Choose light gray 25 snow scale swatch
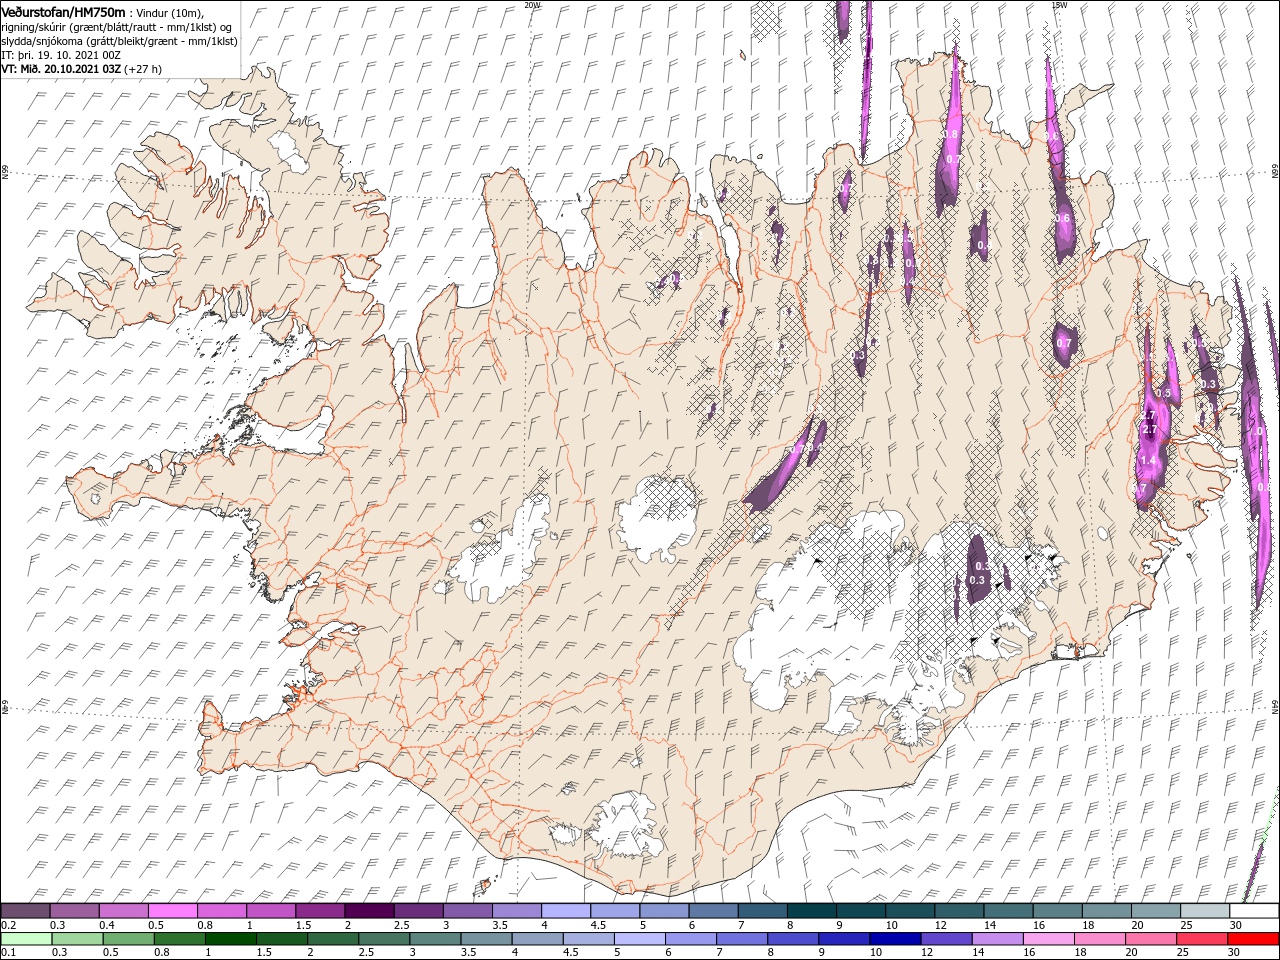 click(1205, 911)
